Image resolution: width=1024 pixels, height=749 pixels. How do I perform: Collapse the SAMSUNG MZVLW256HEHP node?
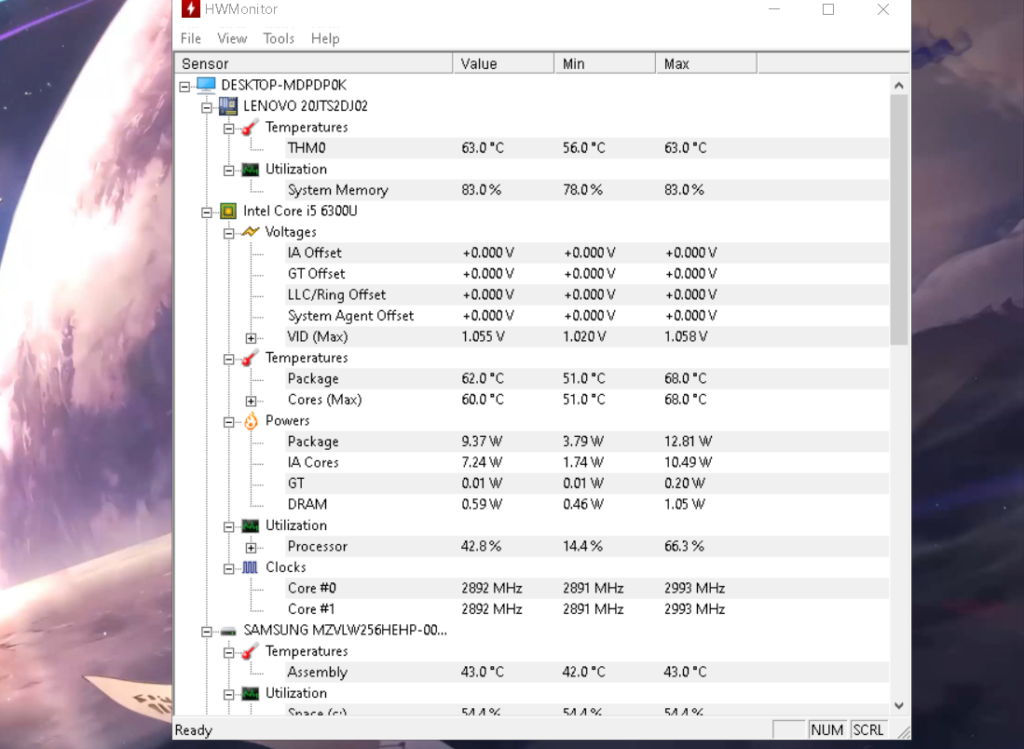tap(207, 631)
